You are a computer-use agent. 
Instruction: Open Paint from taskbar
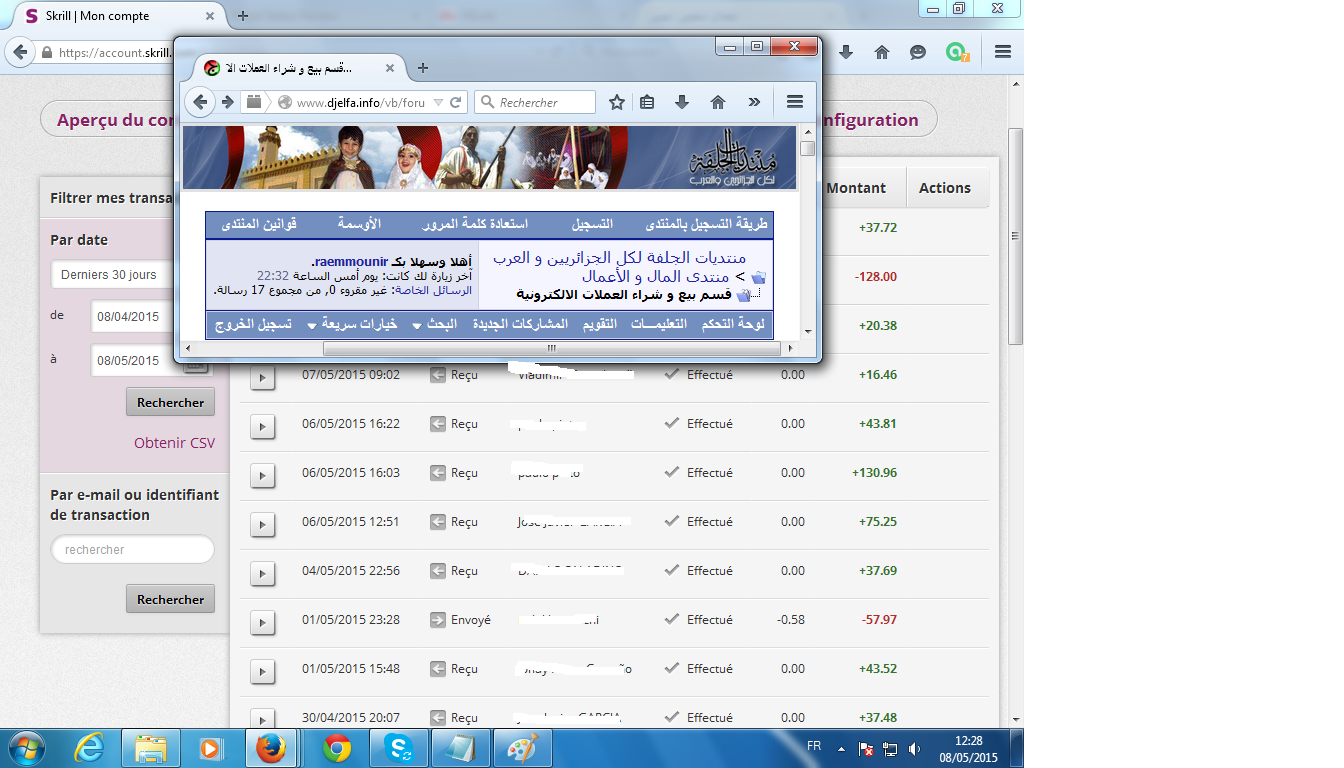(522, 748)
